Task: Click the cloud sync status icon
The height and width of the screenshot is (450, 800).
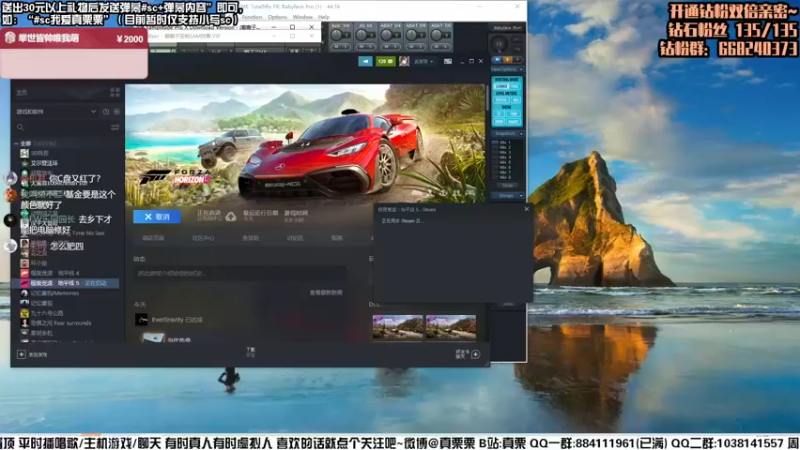Action: pos(231,217)
